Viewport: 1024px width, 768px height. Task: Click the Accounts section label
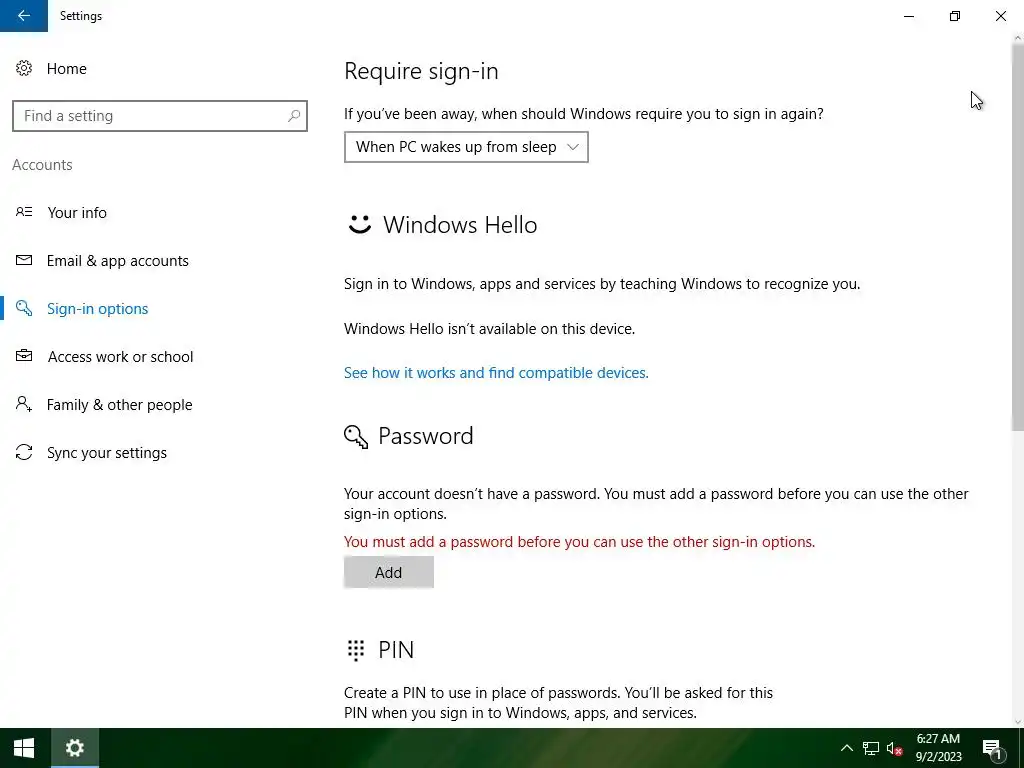click(x=42, y=165)
